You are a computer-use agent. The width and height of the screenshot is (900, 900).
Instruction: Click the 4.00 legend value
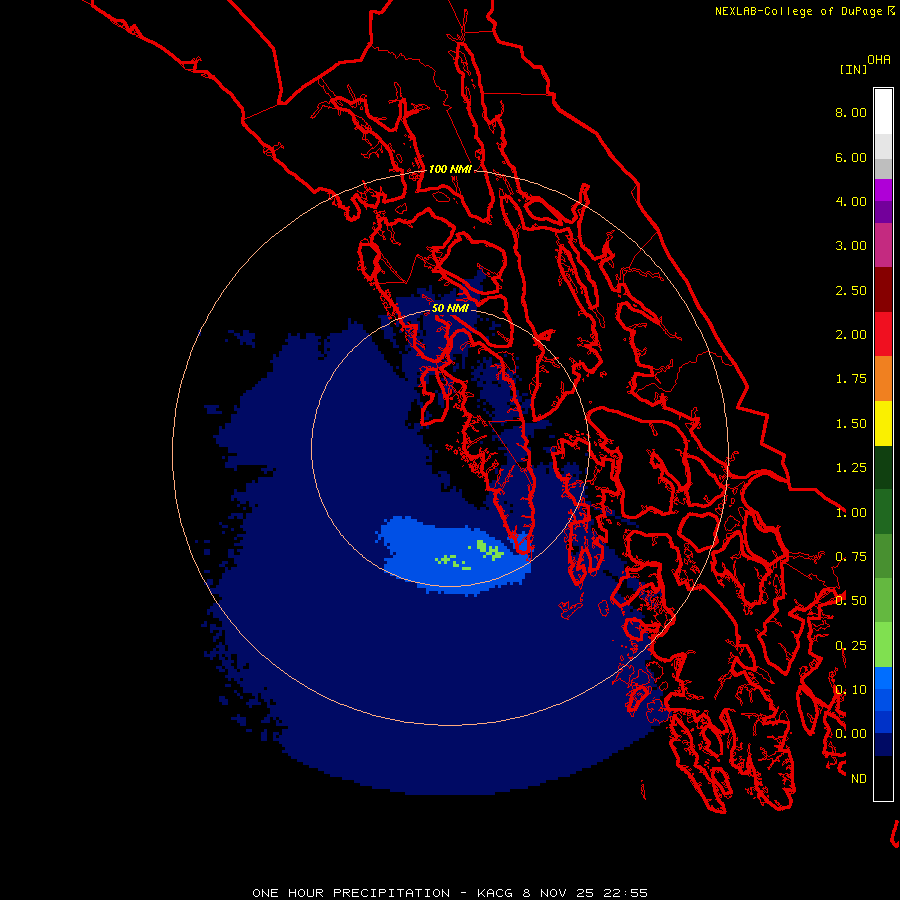[851, 201]
